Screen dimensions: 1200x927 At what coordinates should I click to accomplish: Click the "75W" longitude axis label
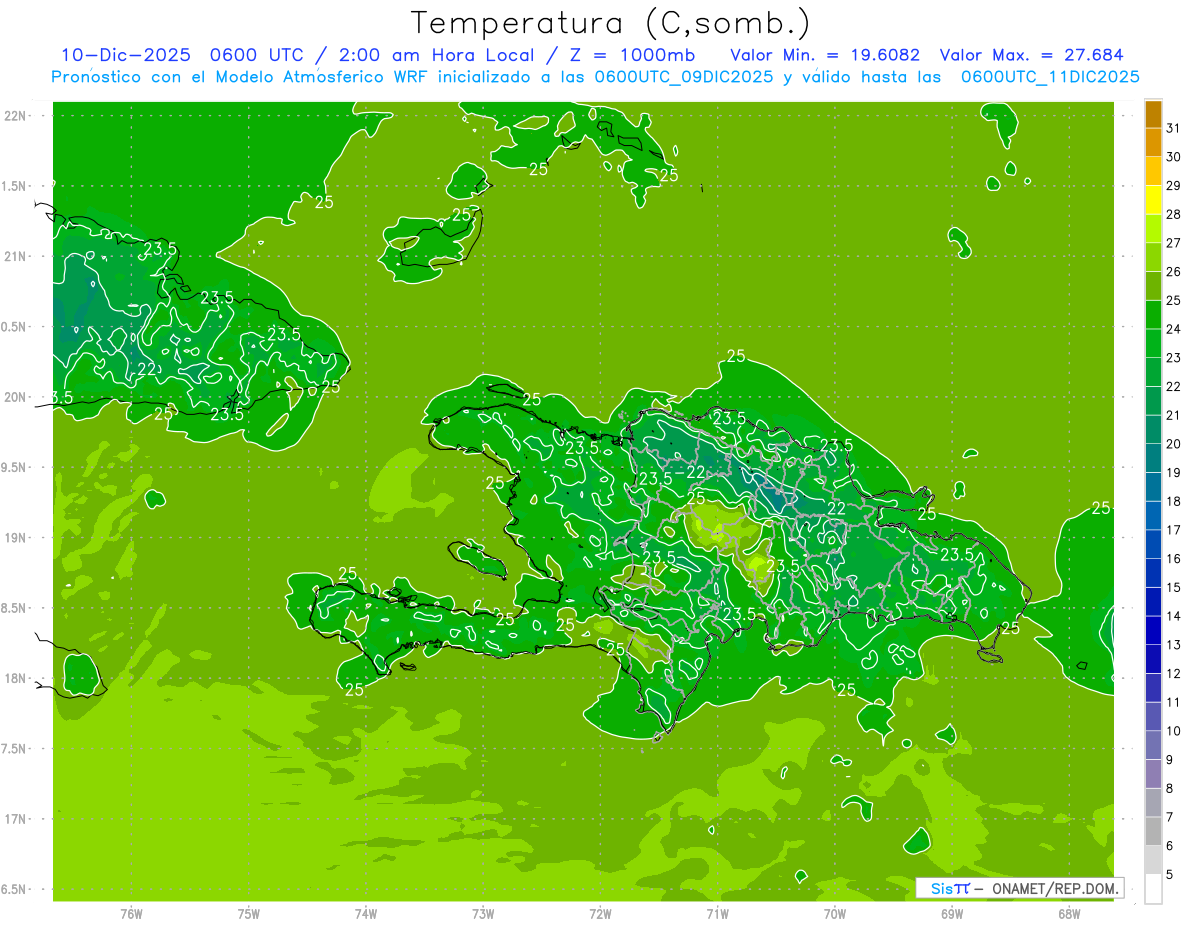(249, 914)
